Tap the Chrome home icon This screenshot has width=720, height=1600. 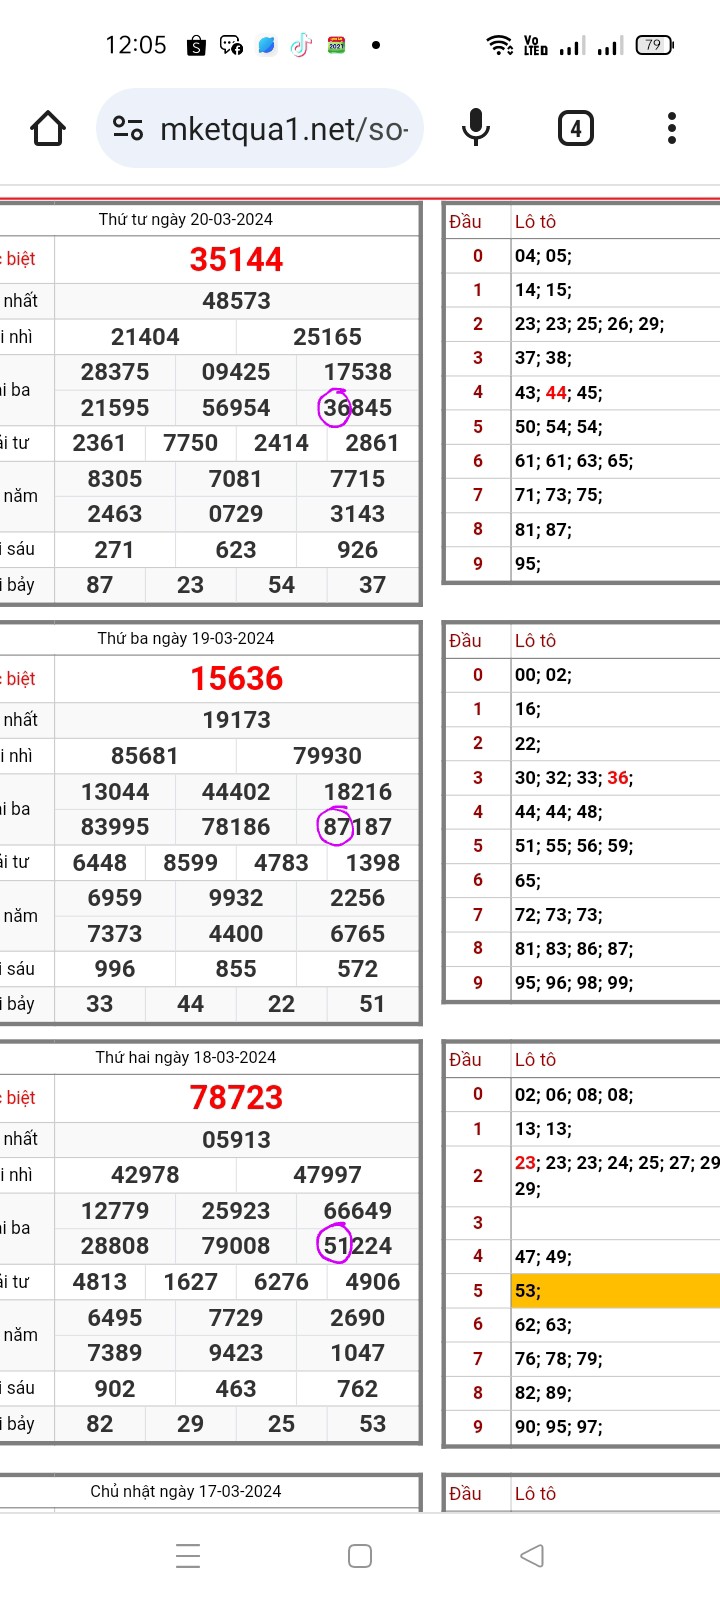click(48, 128)
